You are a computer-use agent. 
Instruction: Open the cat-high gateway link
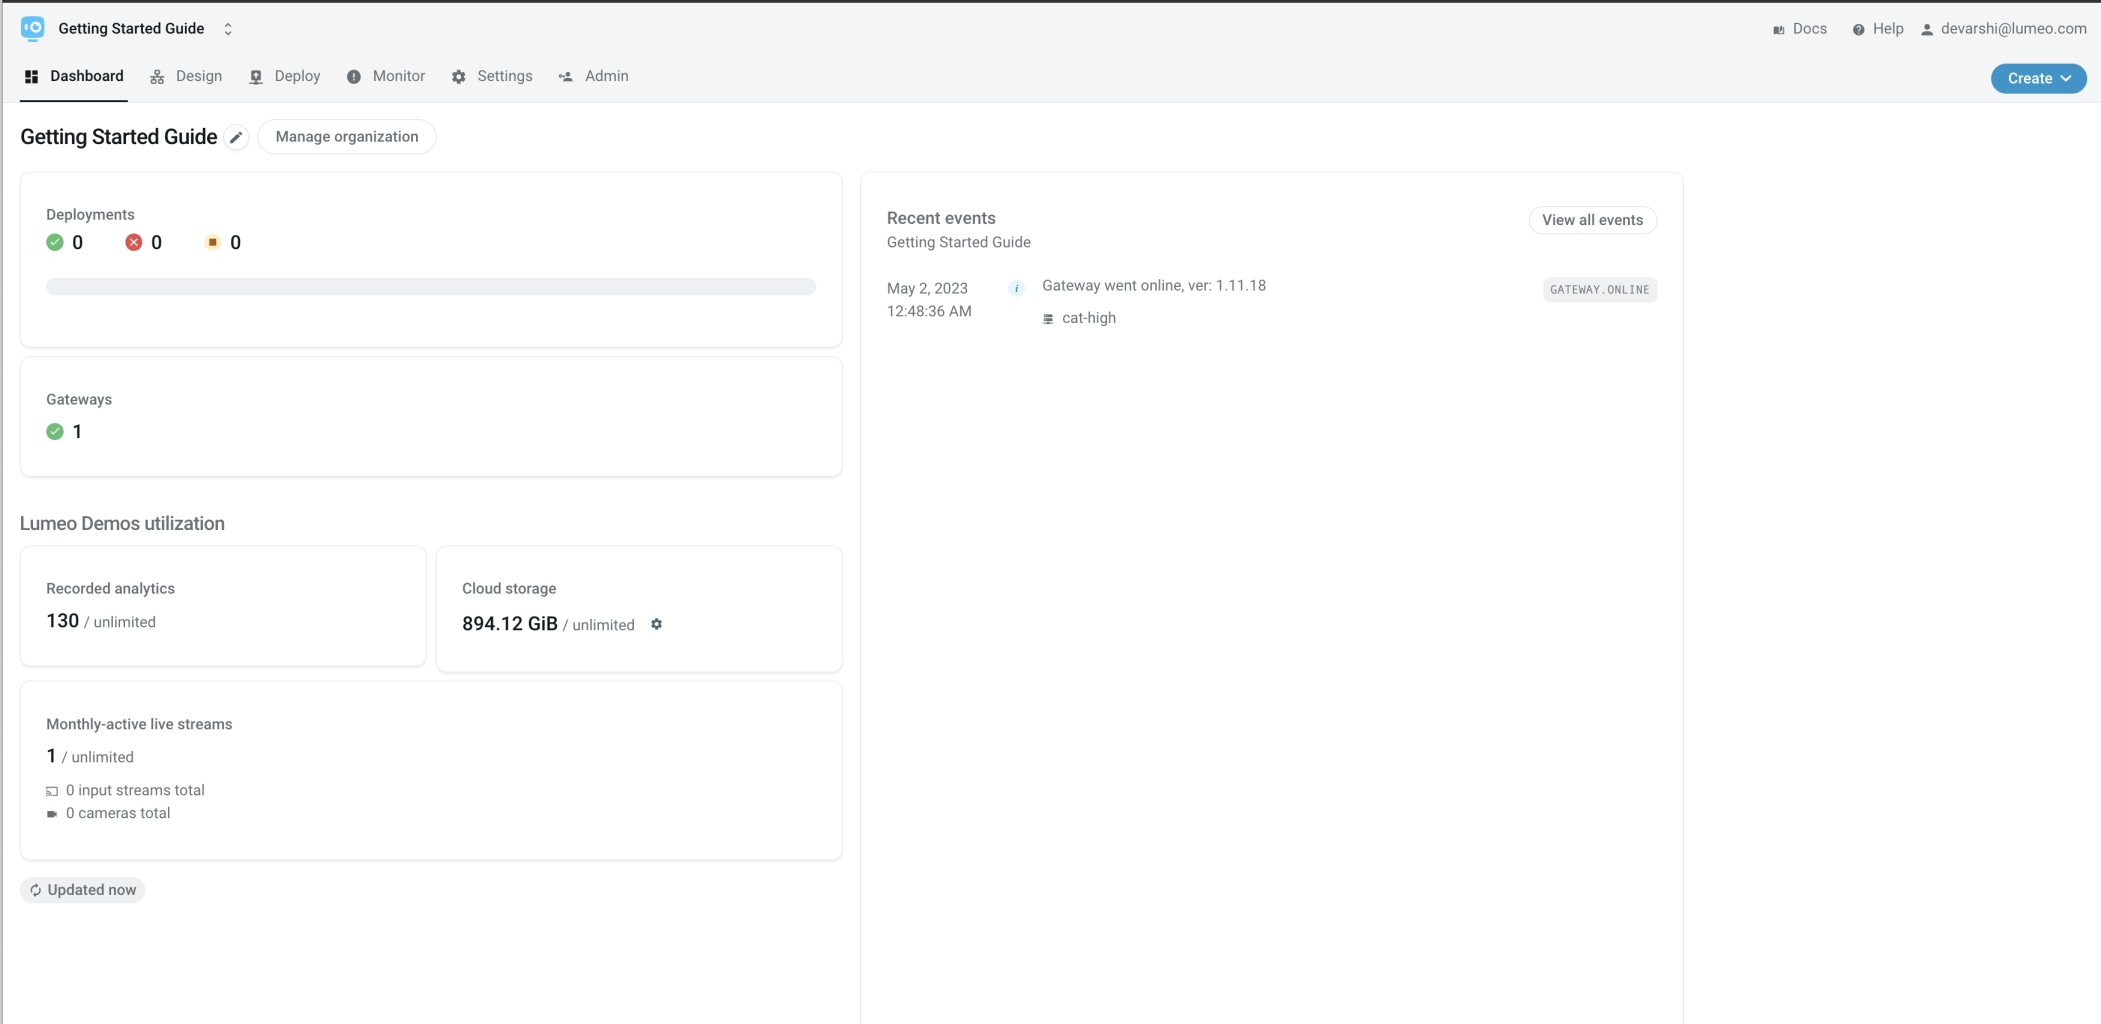tap(1089, 318)
